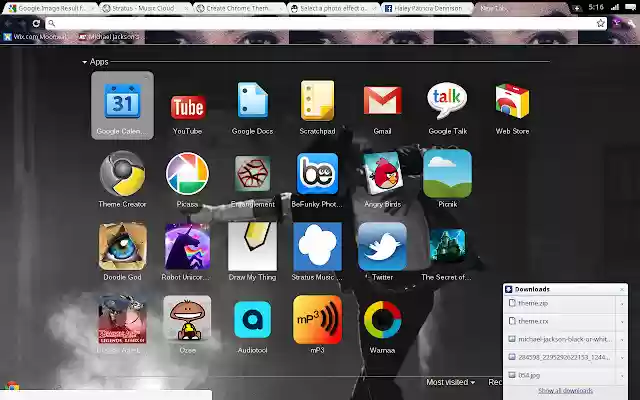Switch to Select a photo effect tab
The height and width of the screenshot is (400, 640).
coord(333,8)
